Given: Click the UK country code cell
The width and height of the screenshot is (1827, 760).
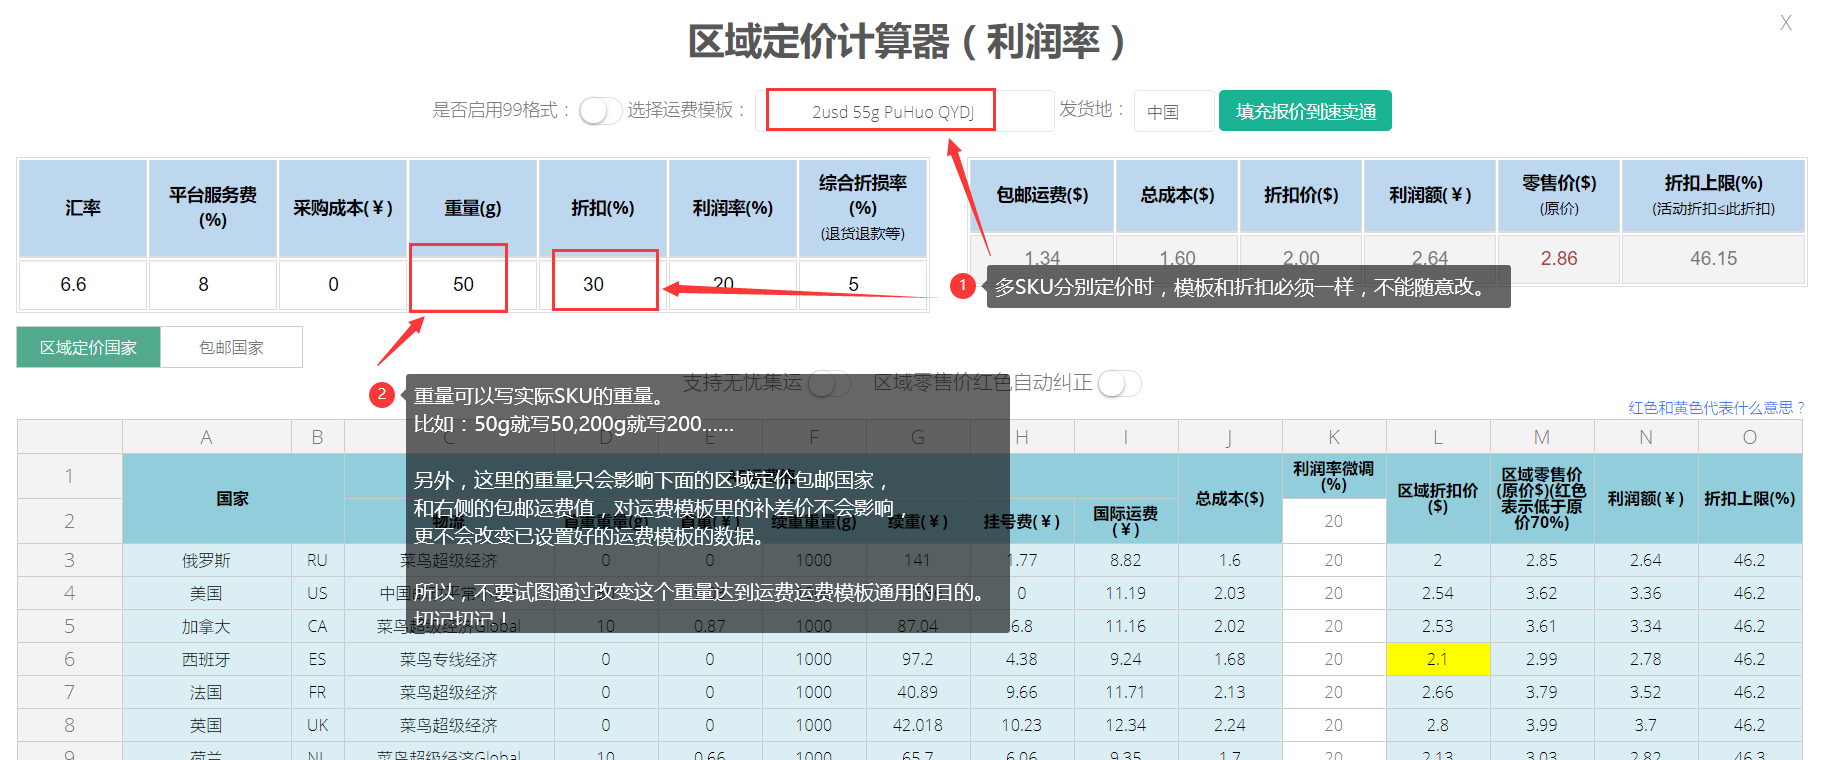Looking at the screenshot, I should [x=317, y=725].
